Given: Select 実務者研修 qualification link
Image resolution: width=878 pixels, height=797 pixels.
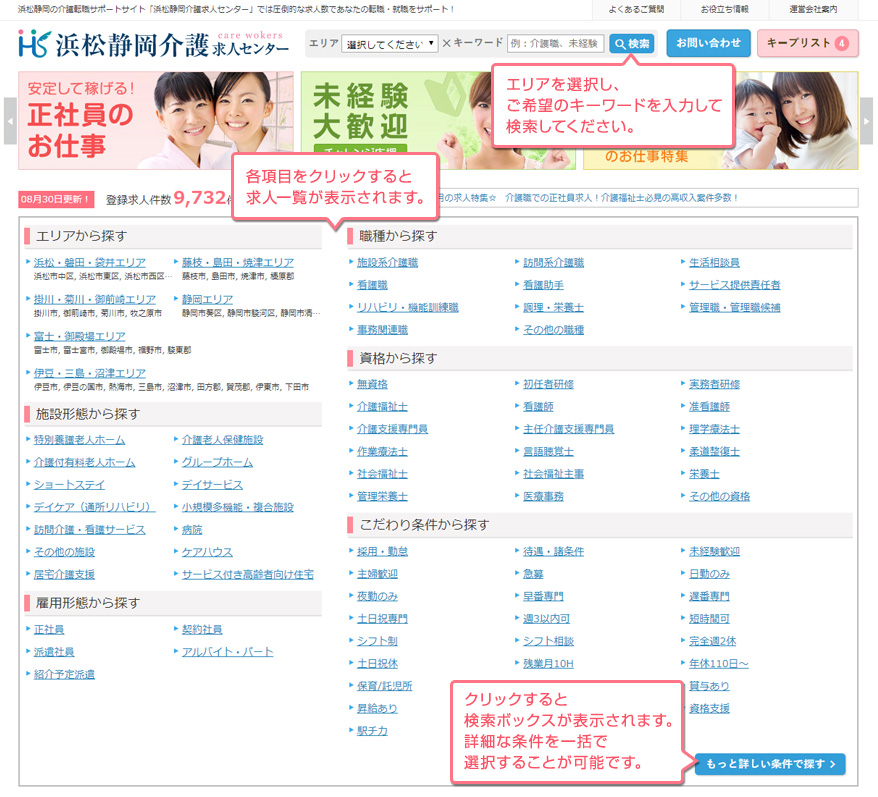Looking at the screenshot, I should [714, 384].
